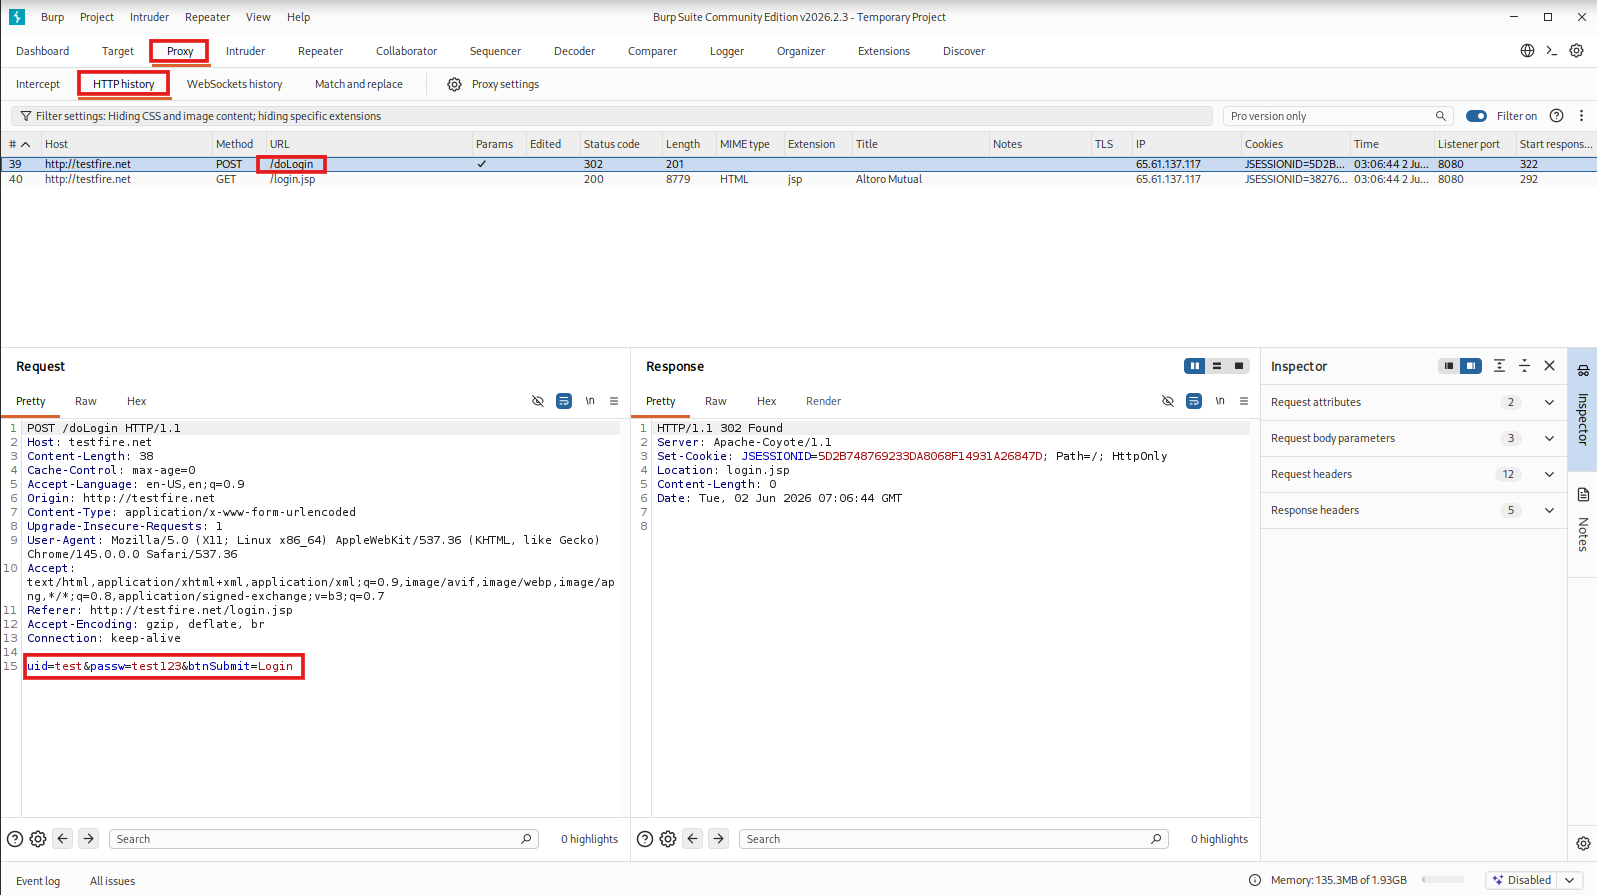Dock Inspector to left layout
The height and width of the screenshot is (895, 1597).
(x=1449, y=366)
